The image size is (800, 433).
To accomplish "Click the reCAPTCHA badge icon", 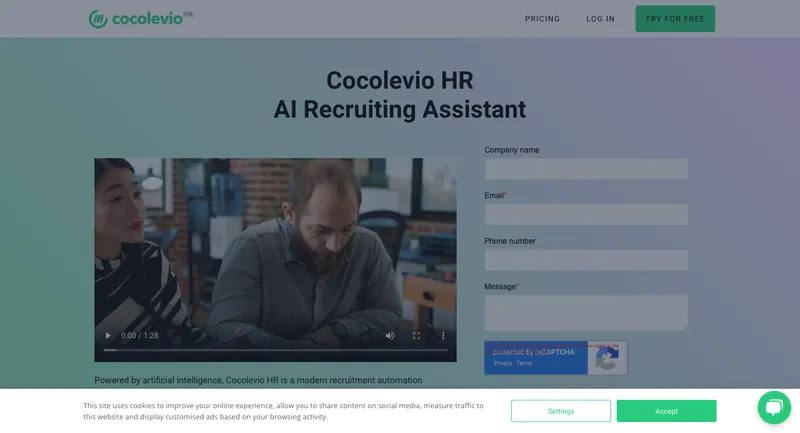I will click(607, 358).
